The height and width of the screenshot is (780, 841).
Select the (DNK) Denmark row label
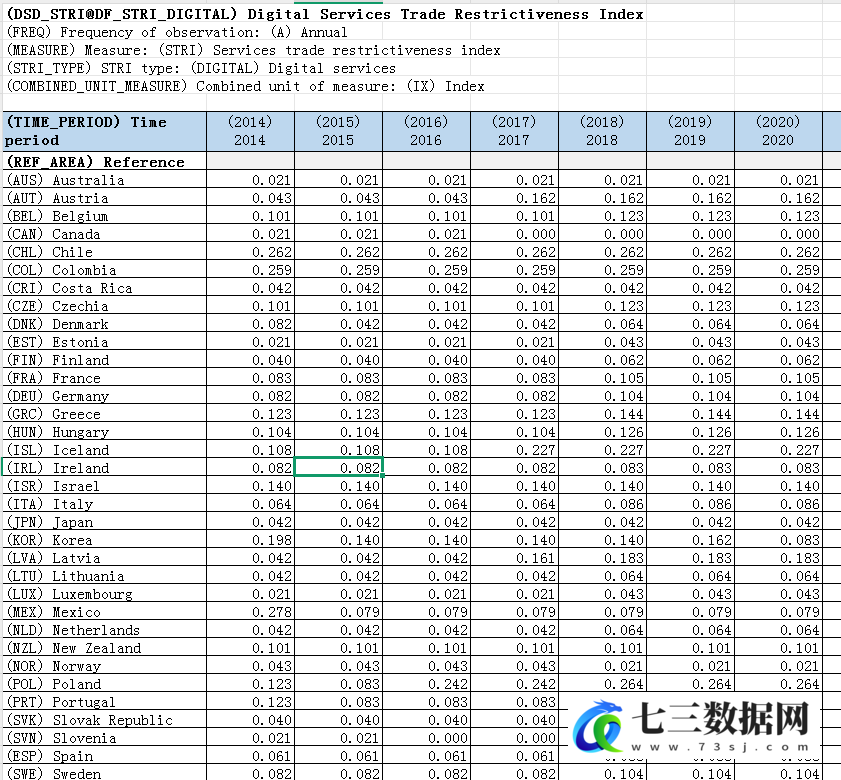105,323
